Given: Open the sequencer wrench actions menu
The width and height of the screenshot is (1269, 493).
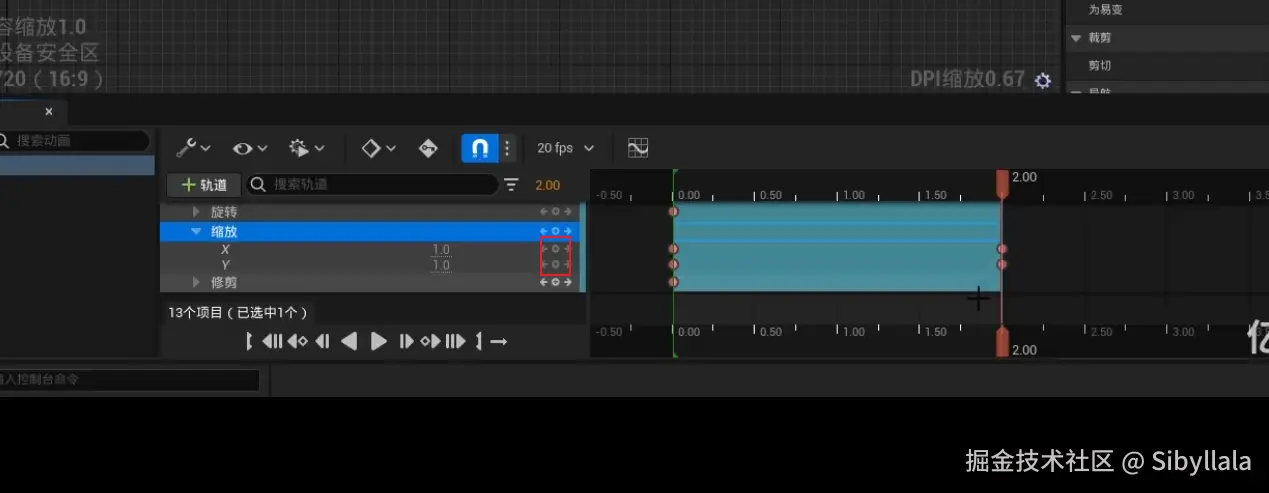Looking at the screenshot, I should pyautogui.click(x=193, y=148).
